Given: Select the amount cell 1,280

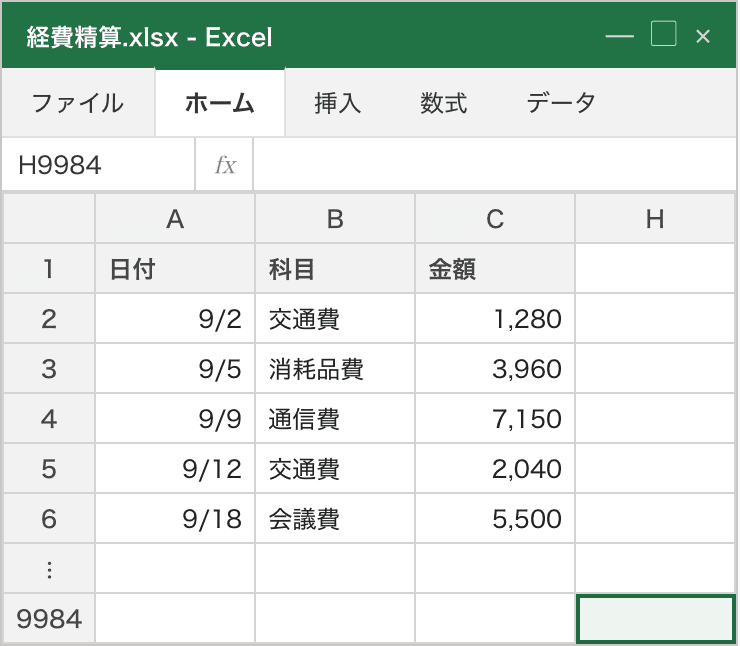Looking at the screenshot, I should 495,319.
